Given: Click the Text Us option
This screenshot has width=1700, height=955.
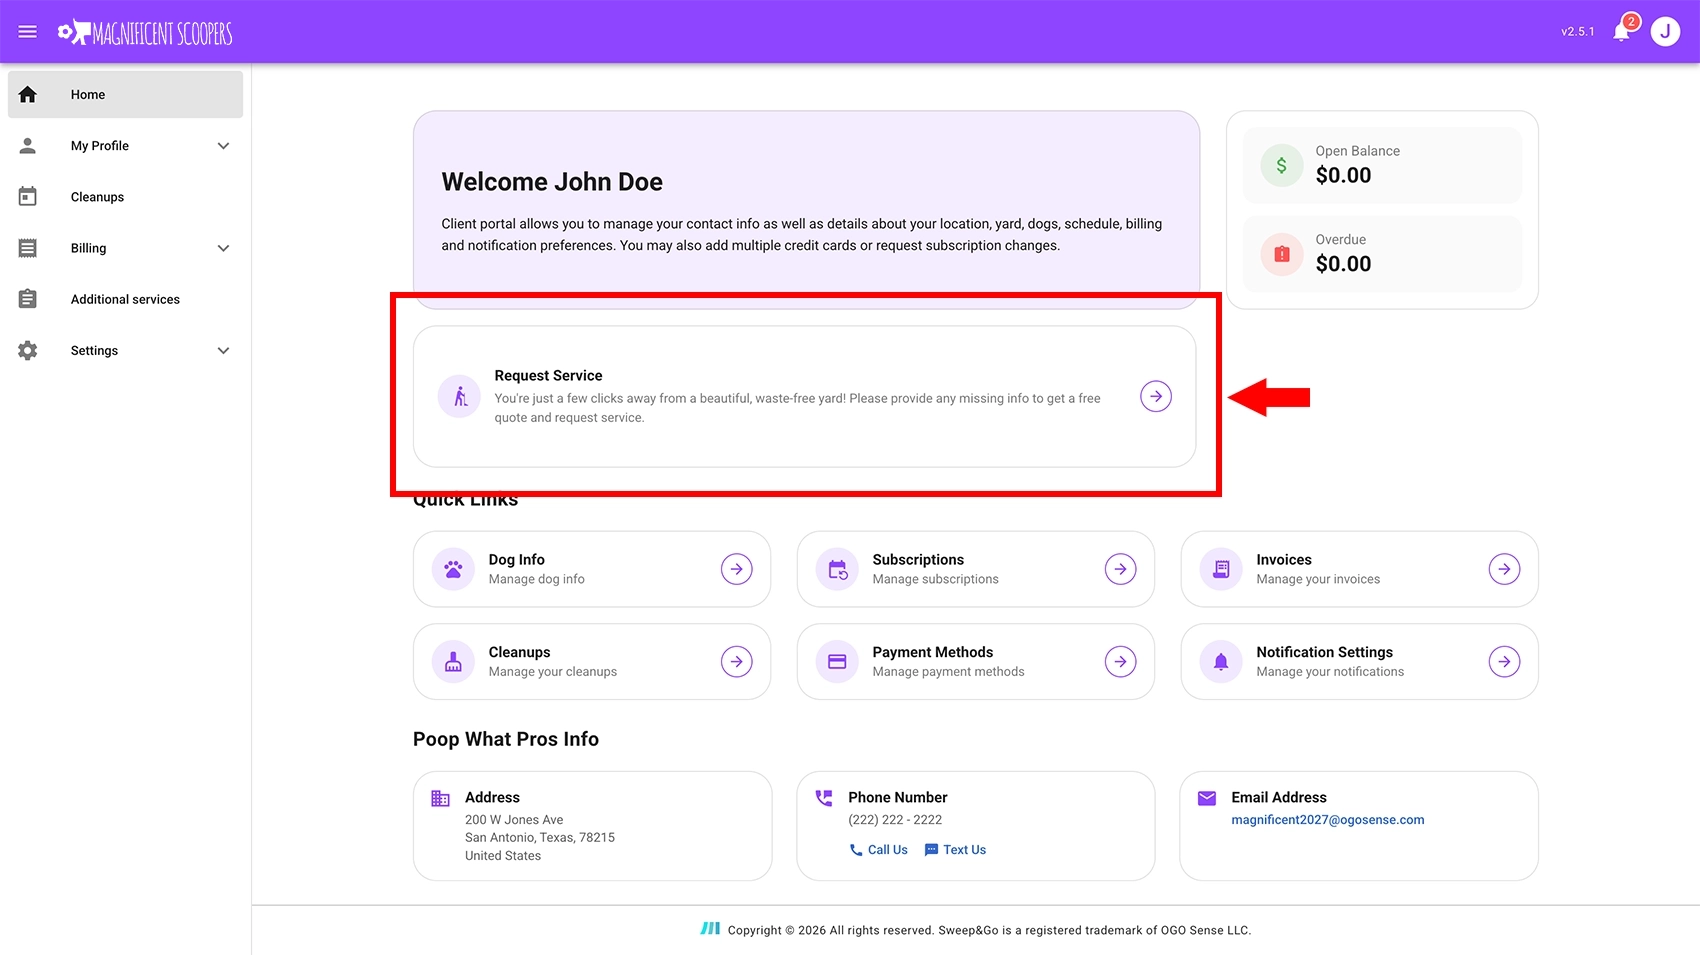Looking at the screenshot, I should pyautogui.click(x=954, y=849).
